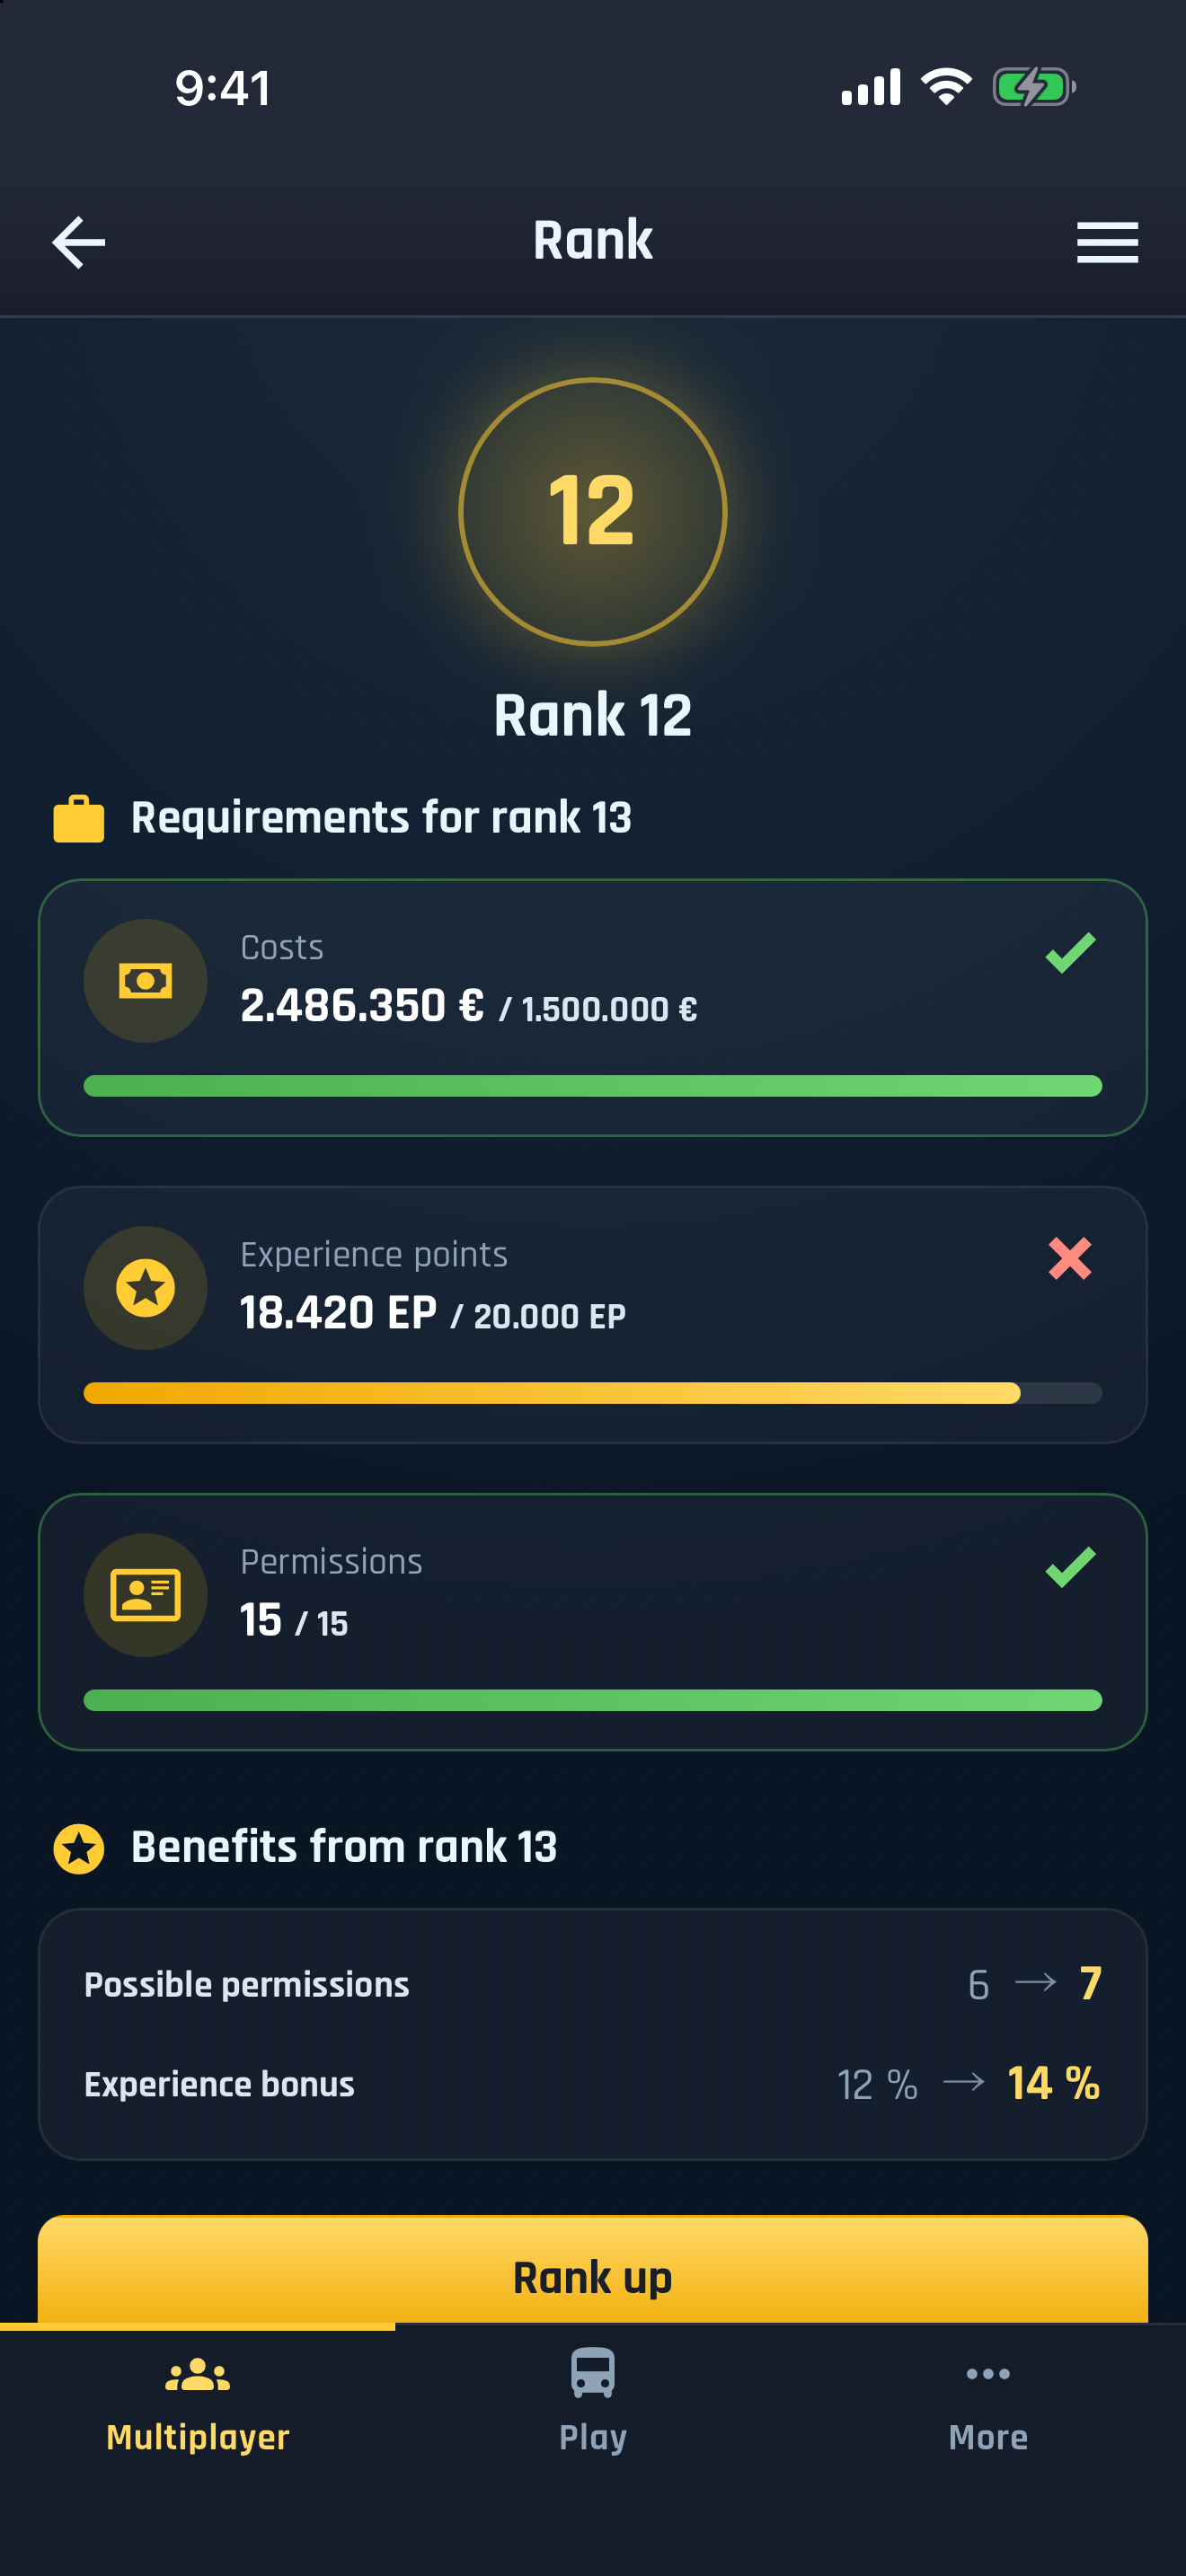This screenshot has height=2576, width=1186.
Task: Click the Experience points progress bar
Action: point(593,1392)
